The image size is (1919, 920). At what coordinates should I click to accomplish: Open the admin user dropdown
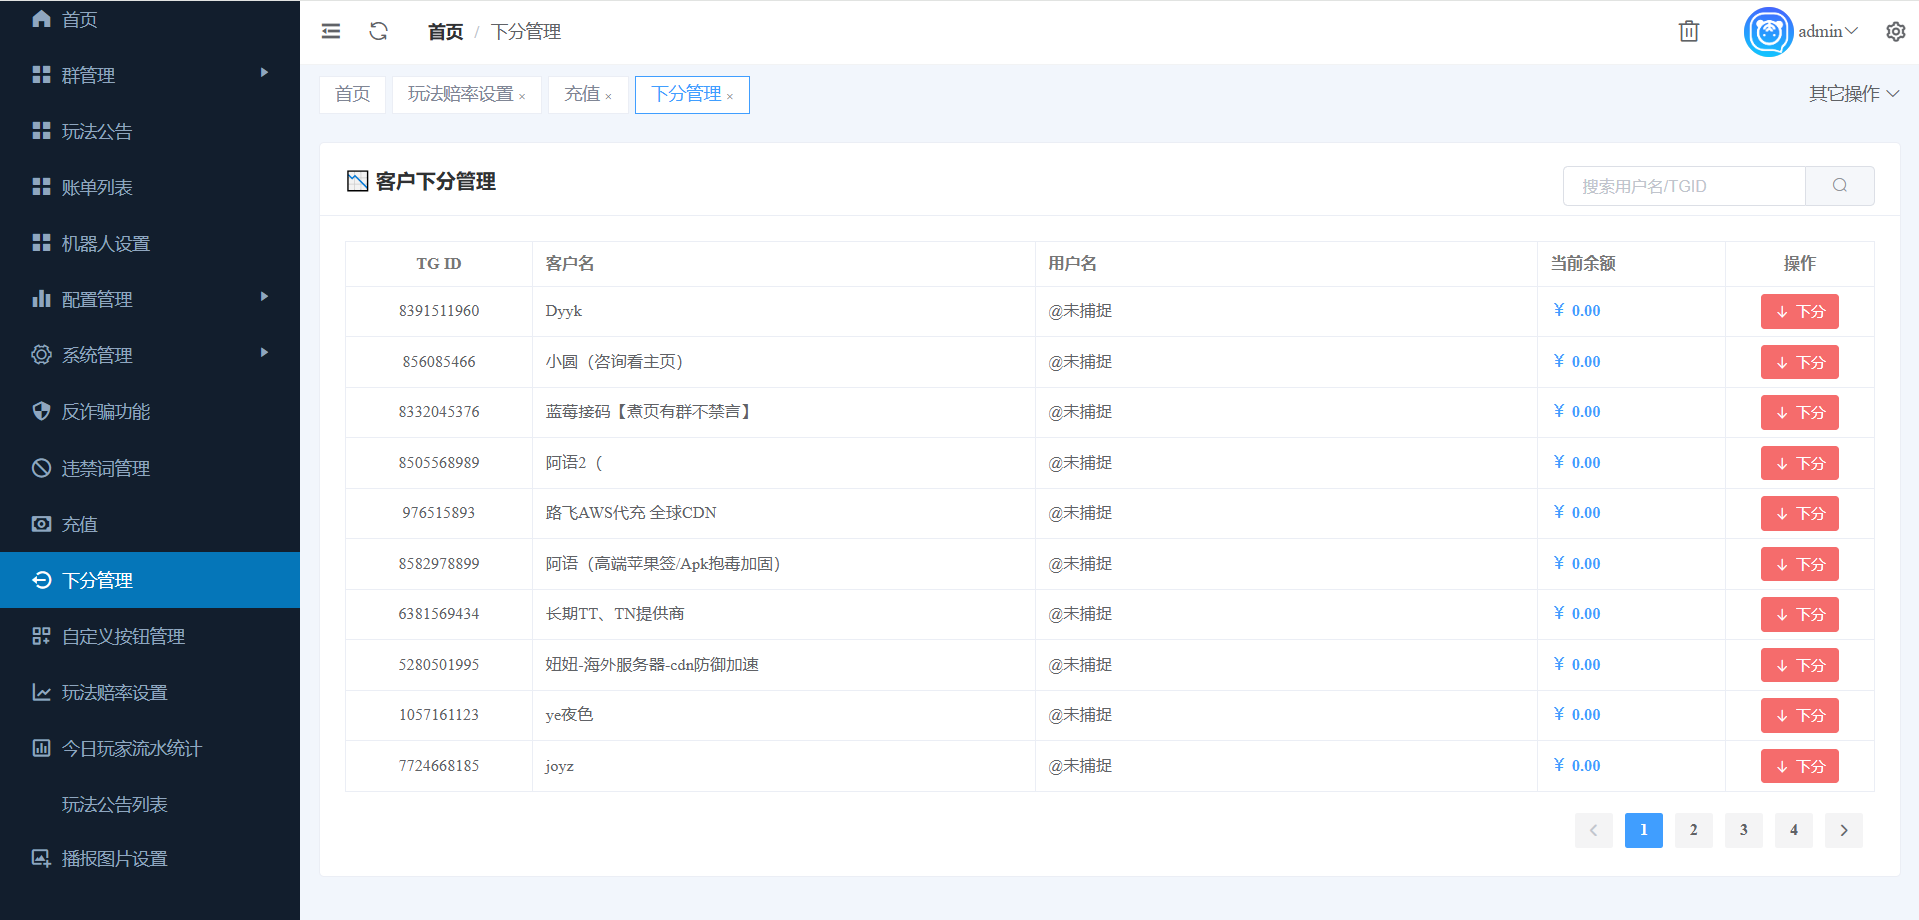tap(1827, 32)
